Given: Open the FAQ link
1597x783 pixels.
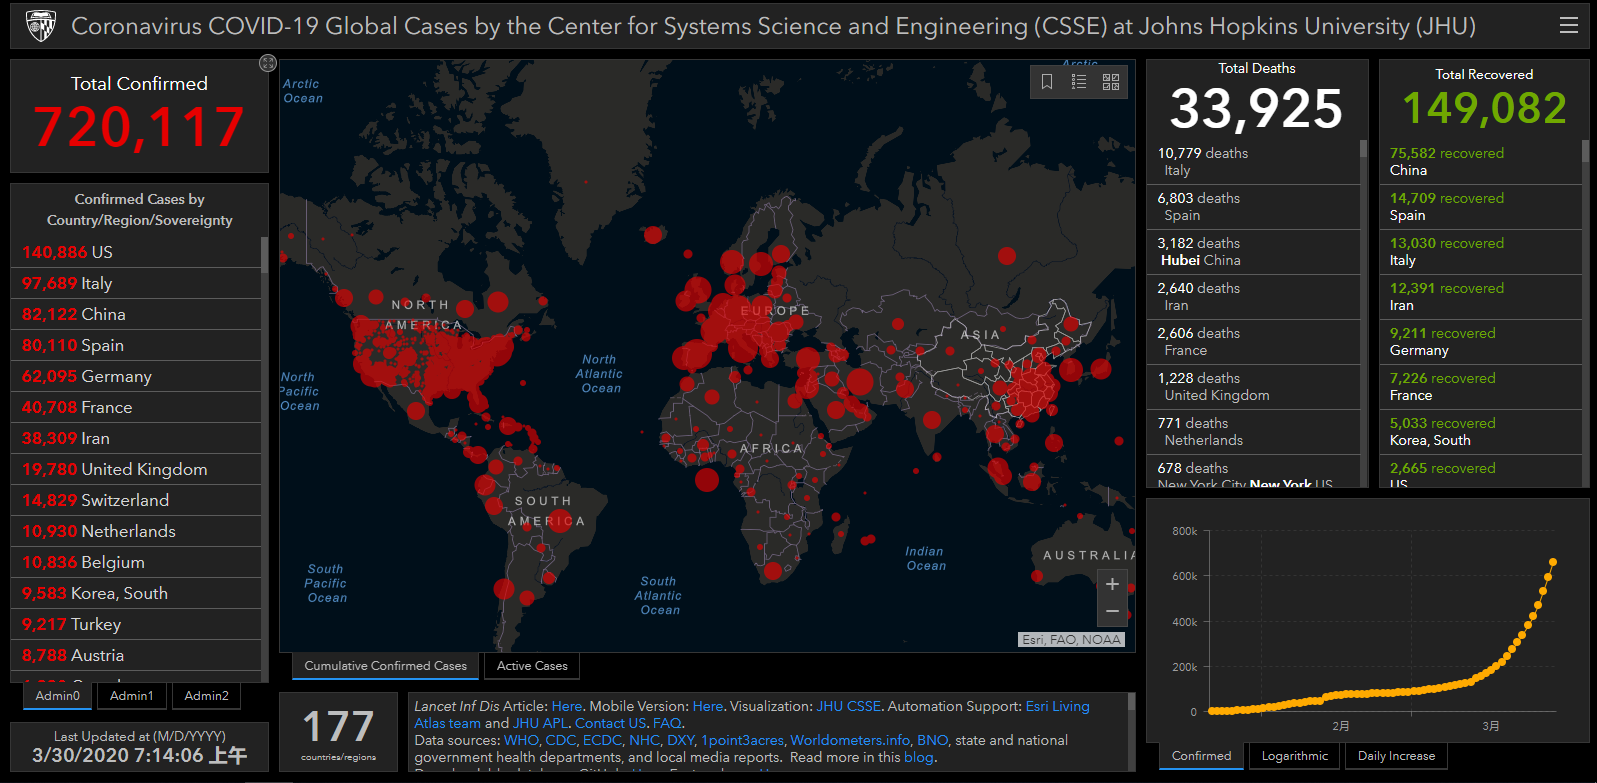Looking at the screenshot, I should click(x=667, y=723).
